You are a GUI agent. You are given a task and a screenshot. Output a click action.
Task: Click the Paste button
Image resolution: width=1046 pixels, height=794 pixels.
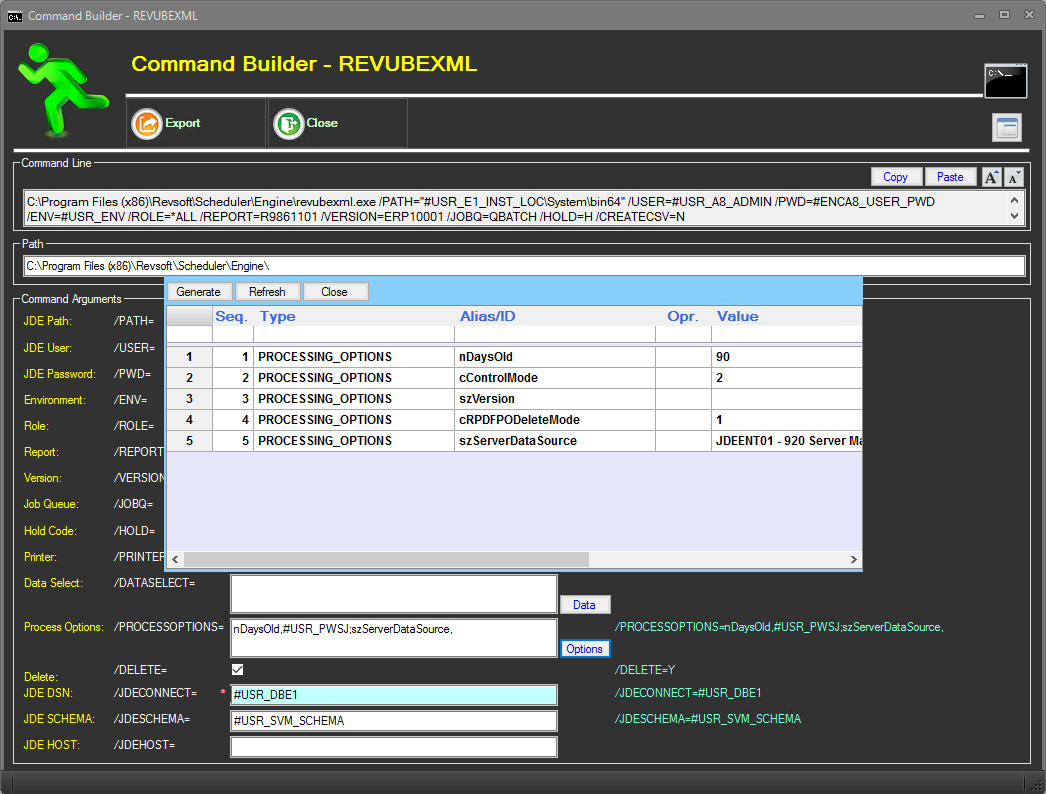pos(950,177)
